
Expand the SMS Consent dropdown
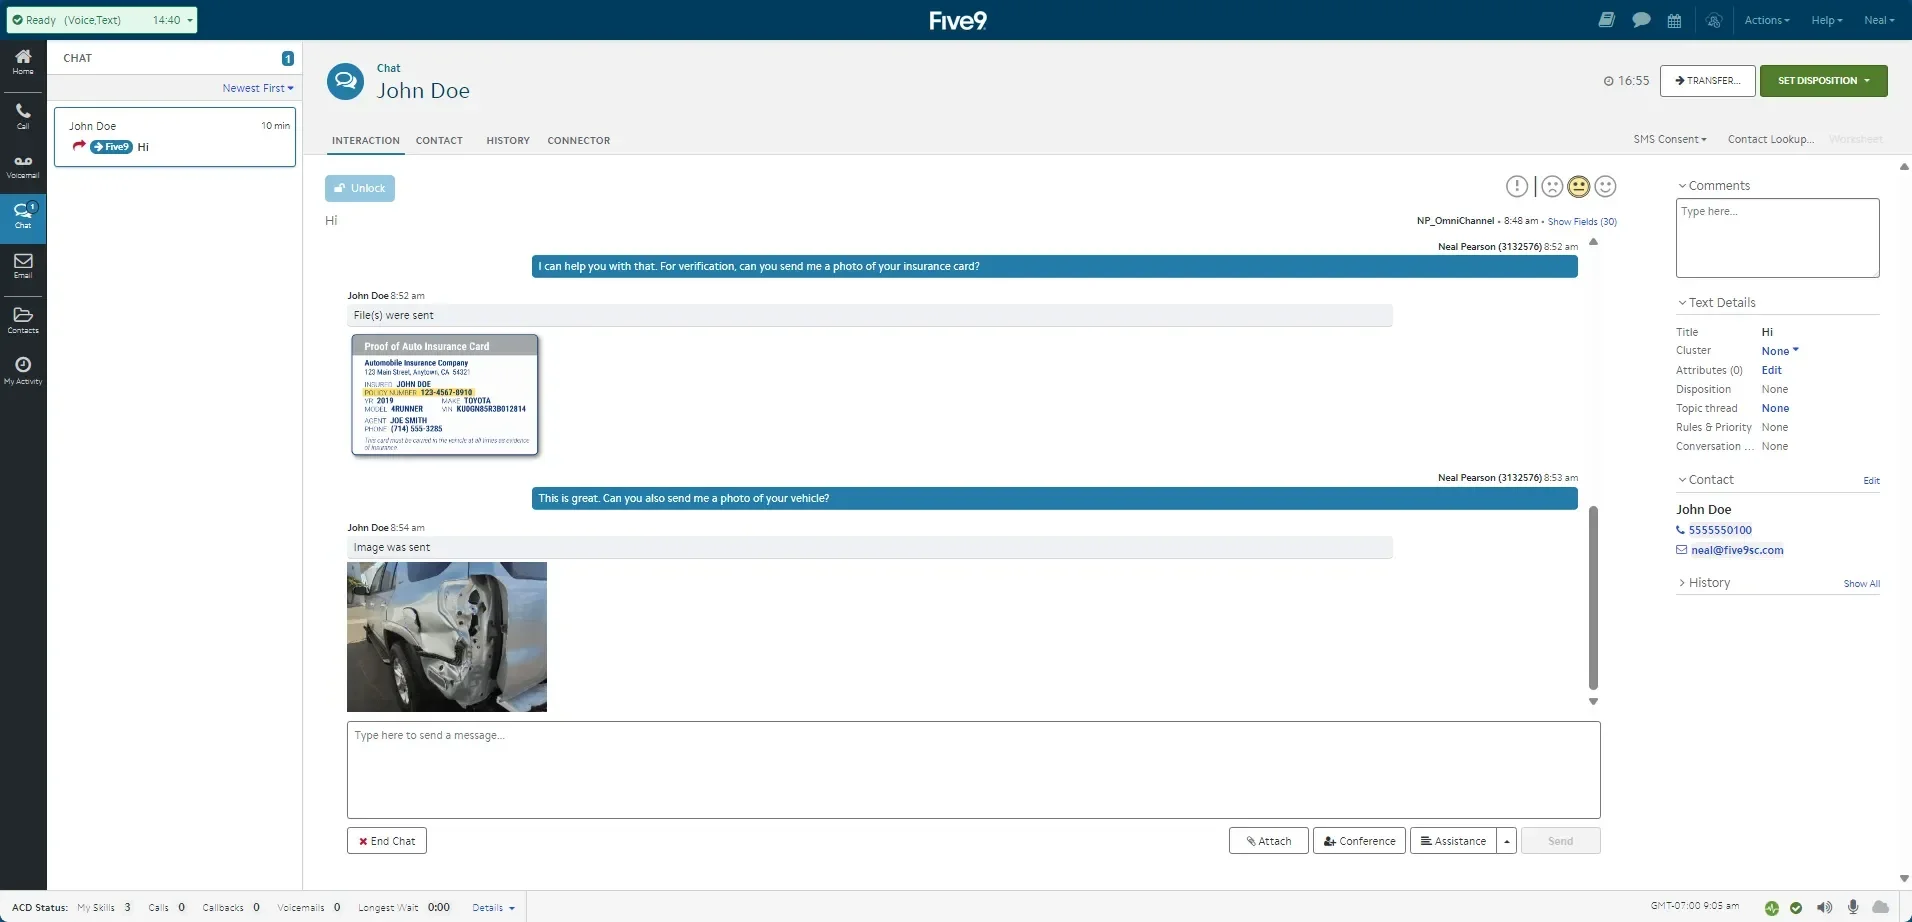click(1668, 139)
